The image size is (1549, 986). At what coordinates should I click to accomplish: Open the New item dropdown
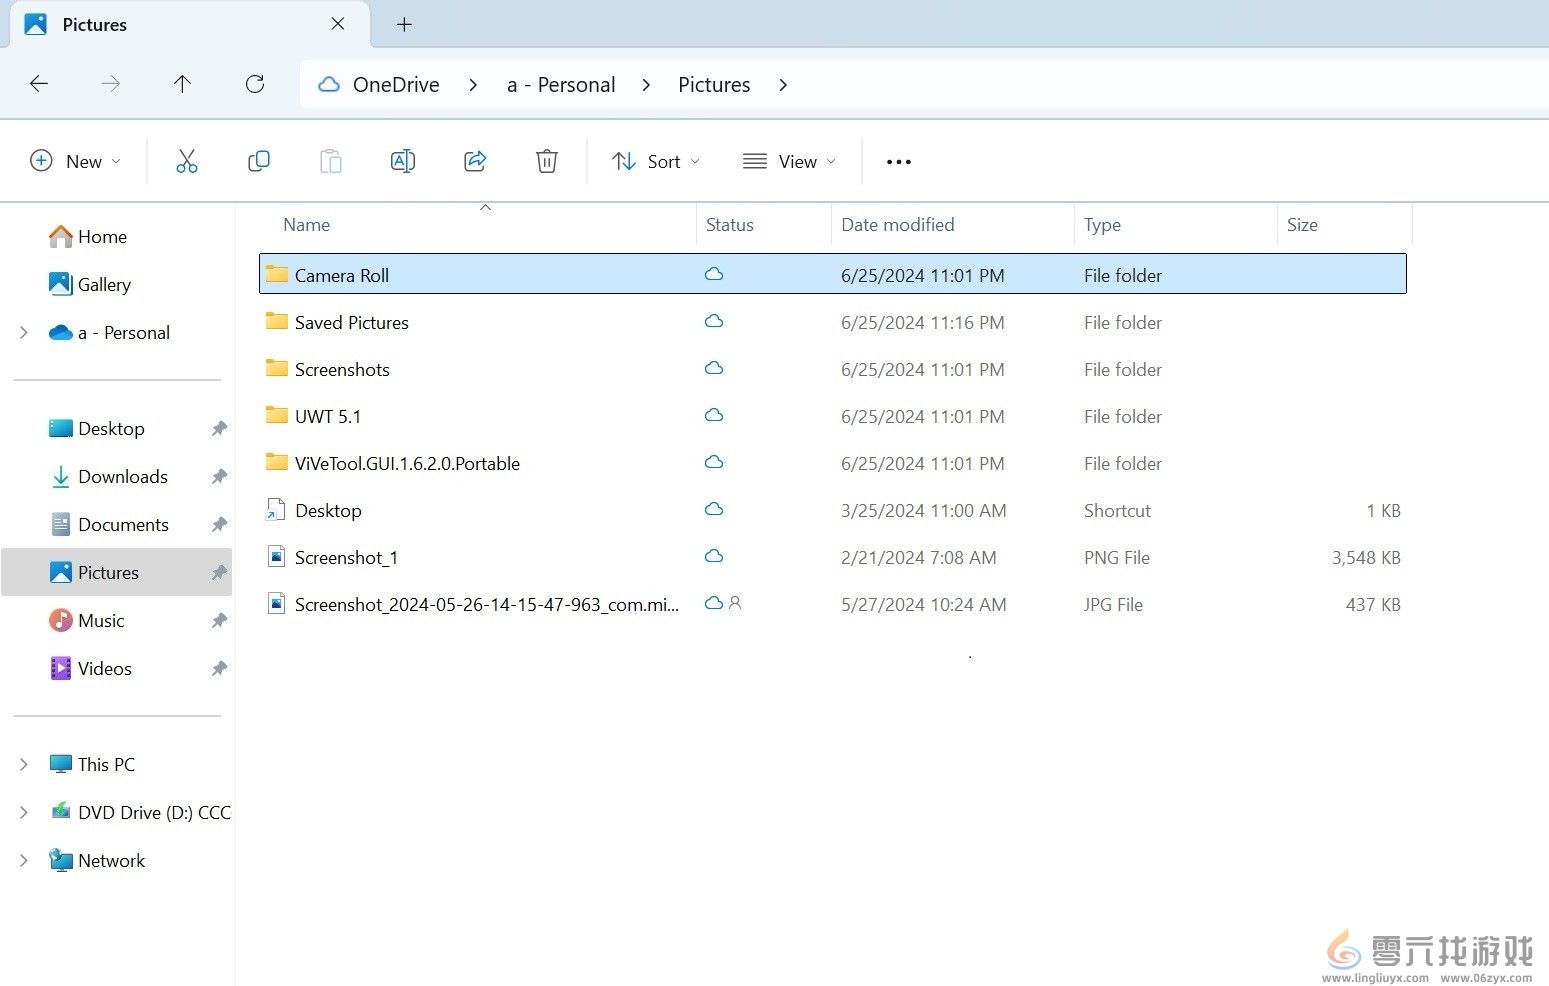coord(76,162)
